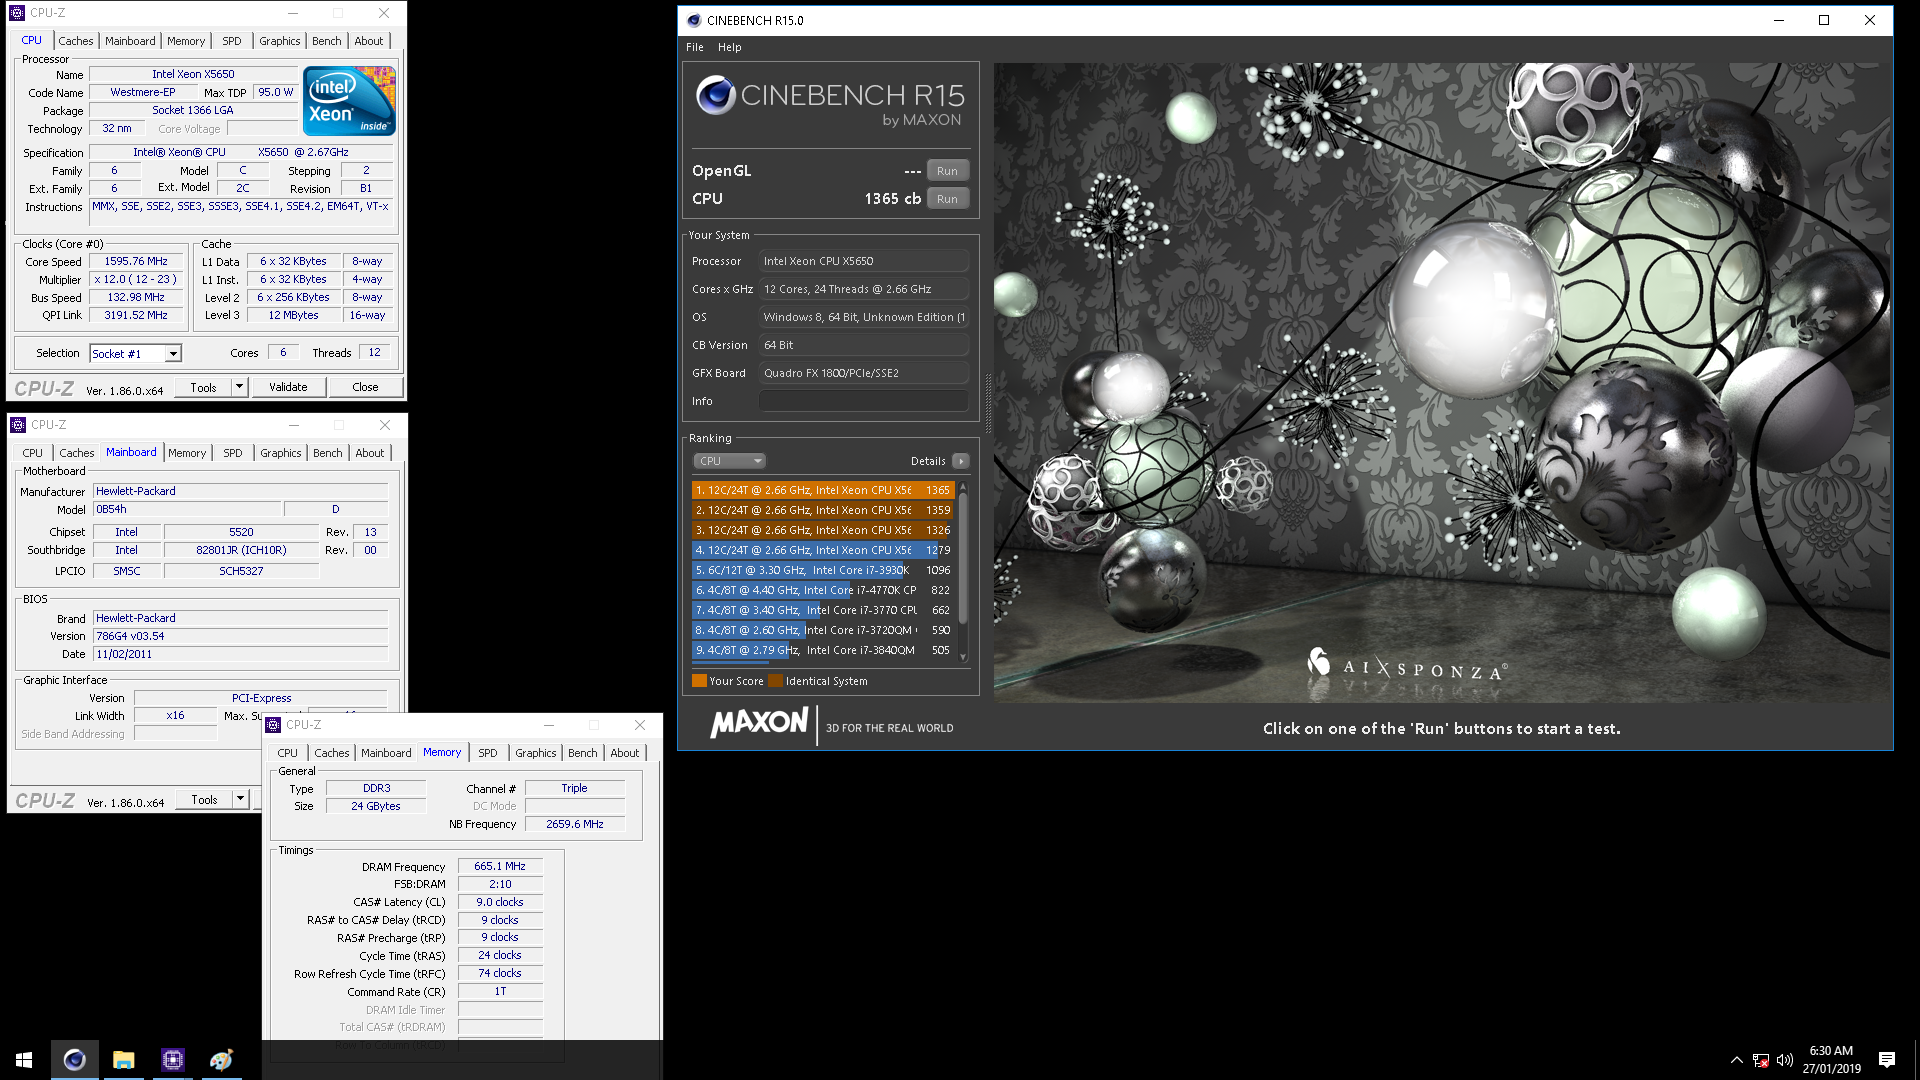The width and height of the screenshot is (1920, 1080).
Task: Click the Ranking Details arrow button
Action: (961, 461)
